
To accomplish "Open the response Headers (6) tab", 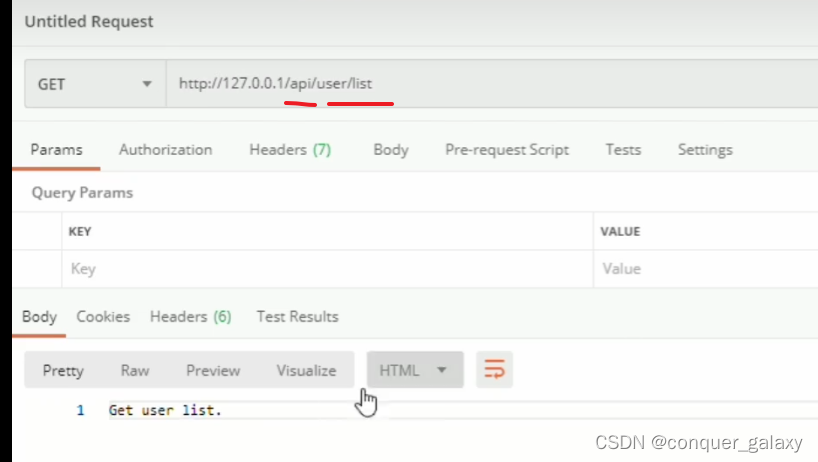I will click(190, 317).
